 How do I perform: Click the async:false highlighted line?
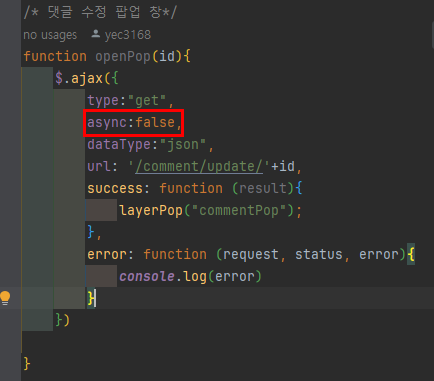pyautogui.click(x=133, y=123)
